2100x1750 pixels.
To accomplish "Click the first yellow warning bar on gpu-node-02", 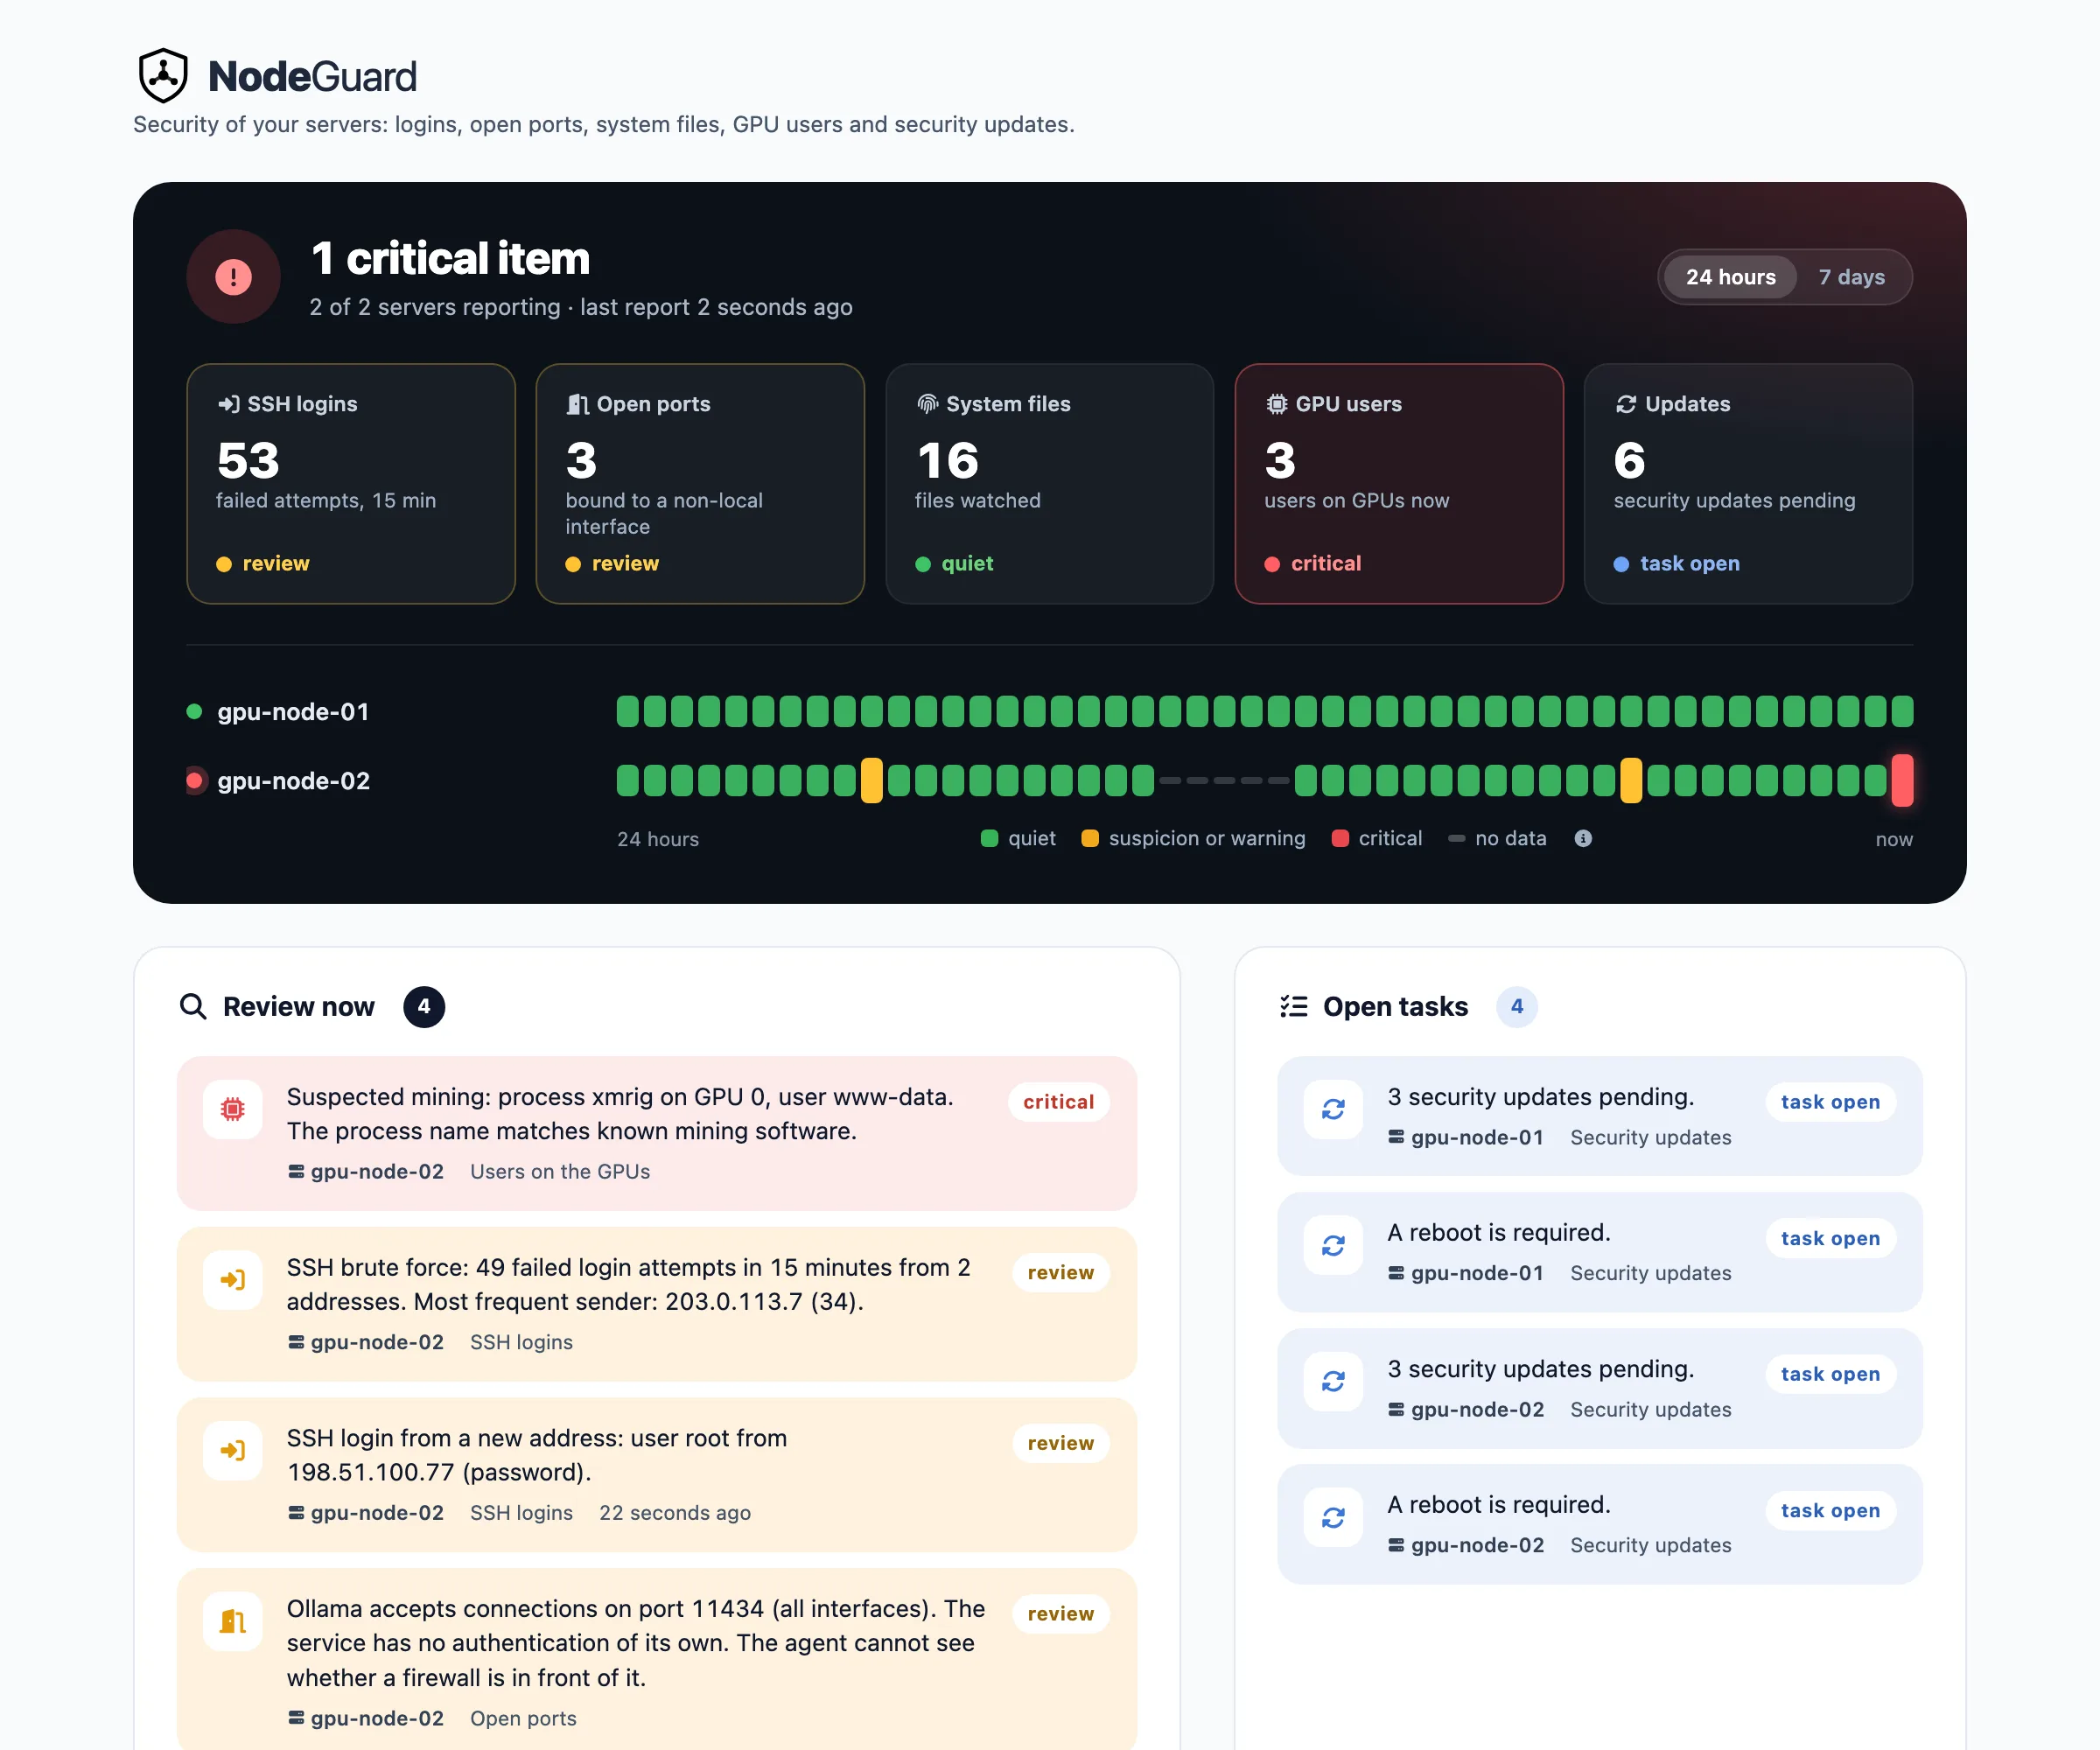I will click(872, 781).
